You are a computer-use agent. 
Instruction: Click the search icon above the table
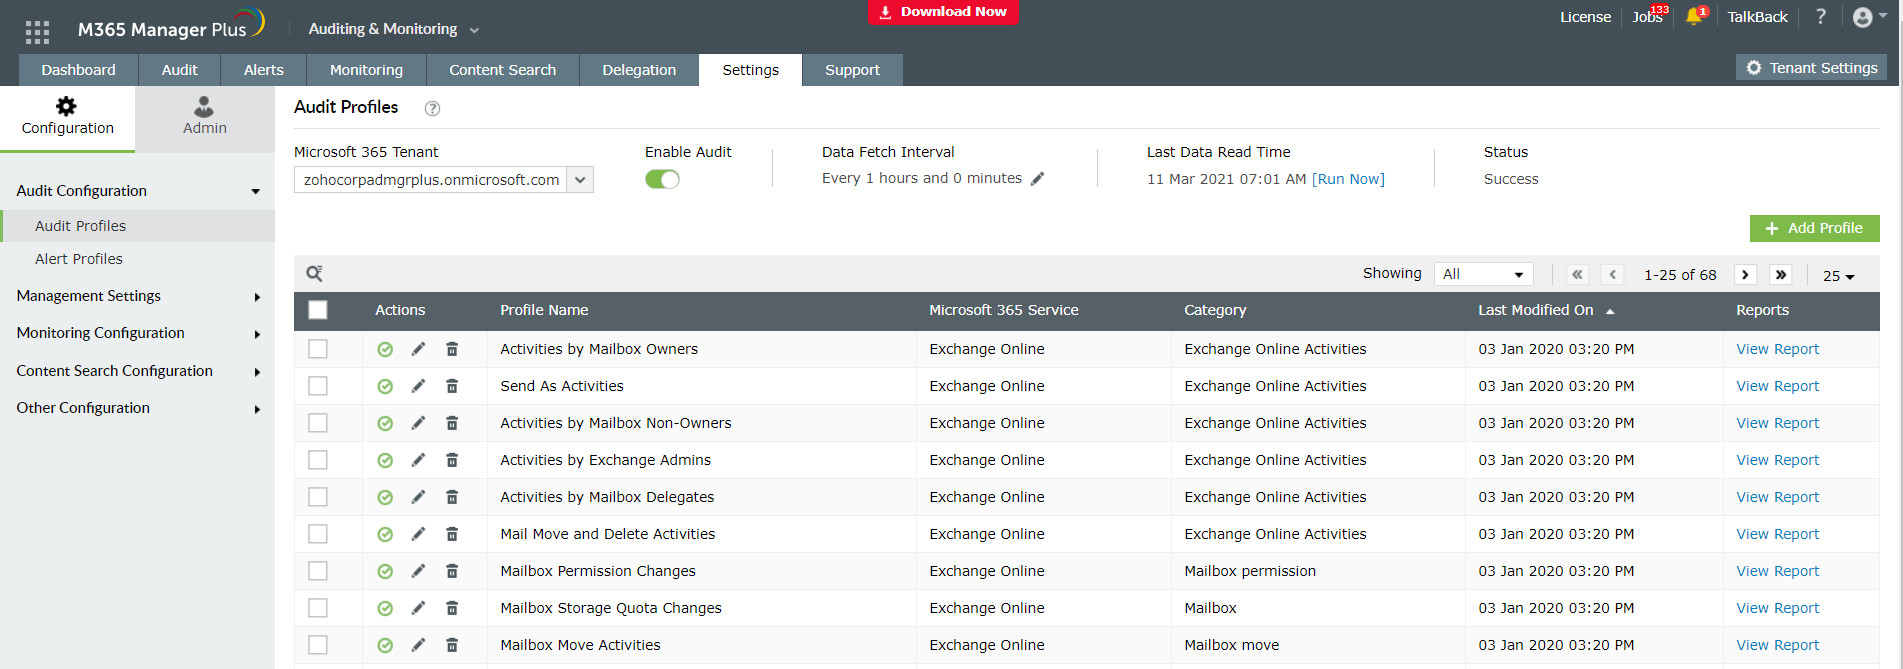point(314,273)
